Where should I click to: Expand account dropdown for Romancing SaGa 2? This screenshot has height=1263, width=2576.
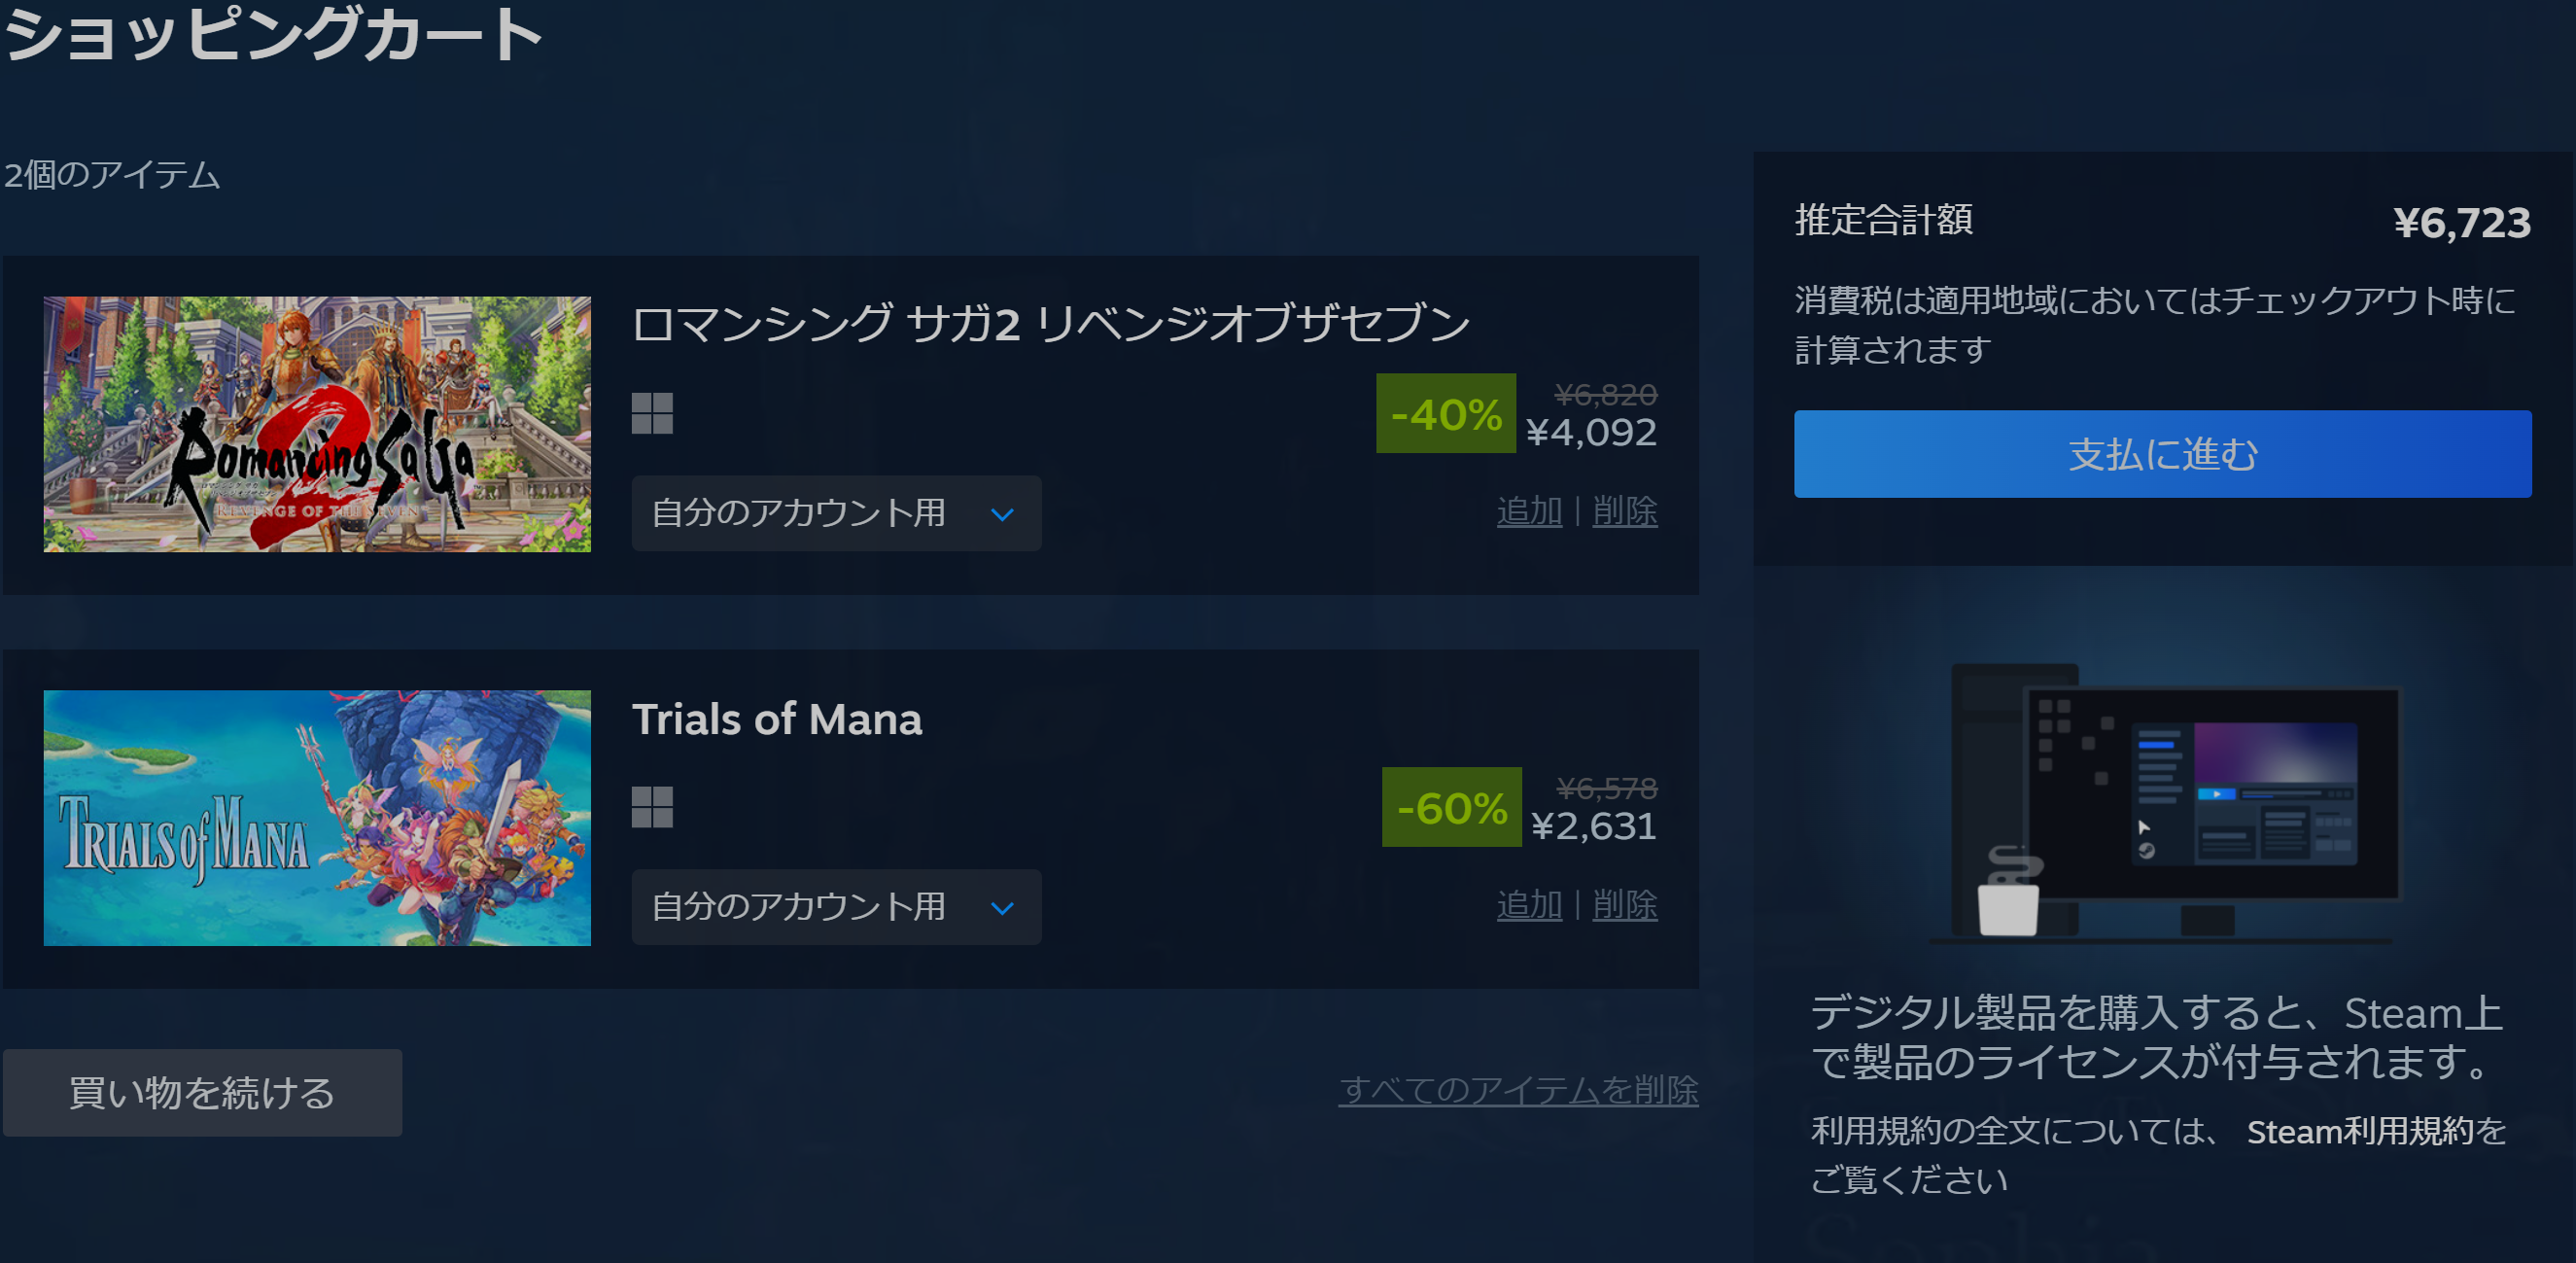point(836,513)
